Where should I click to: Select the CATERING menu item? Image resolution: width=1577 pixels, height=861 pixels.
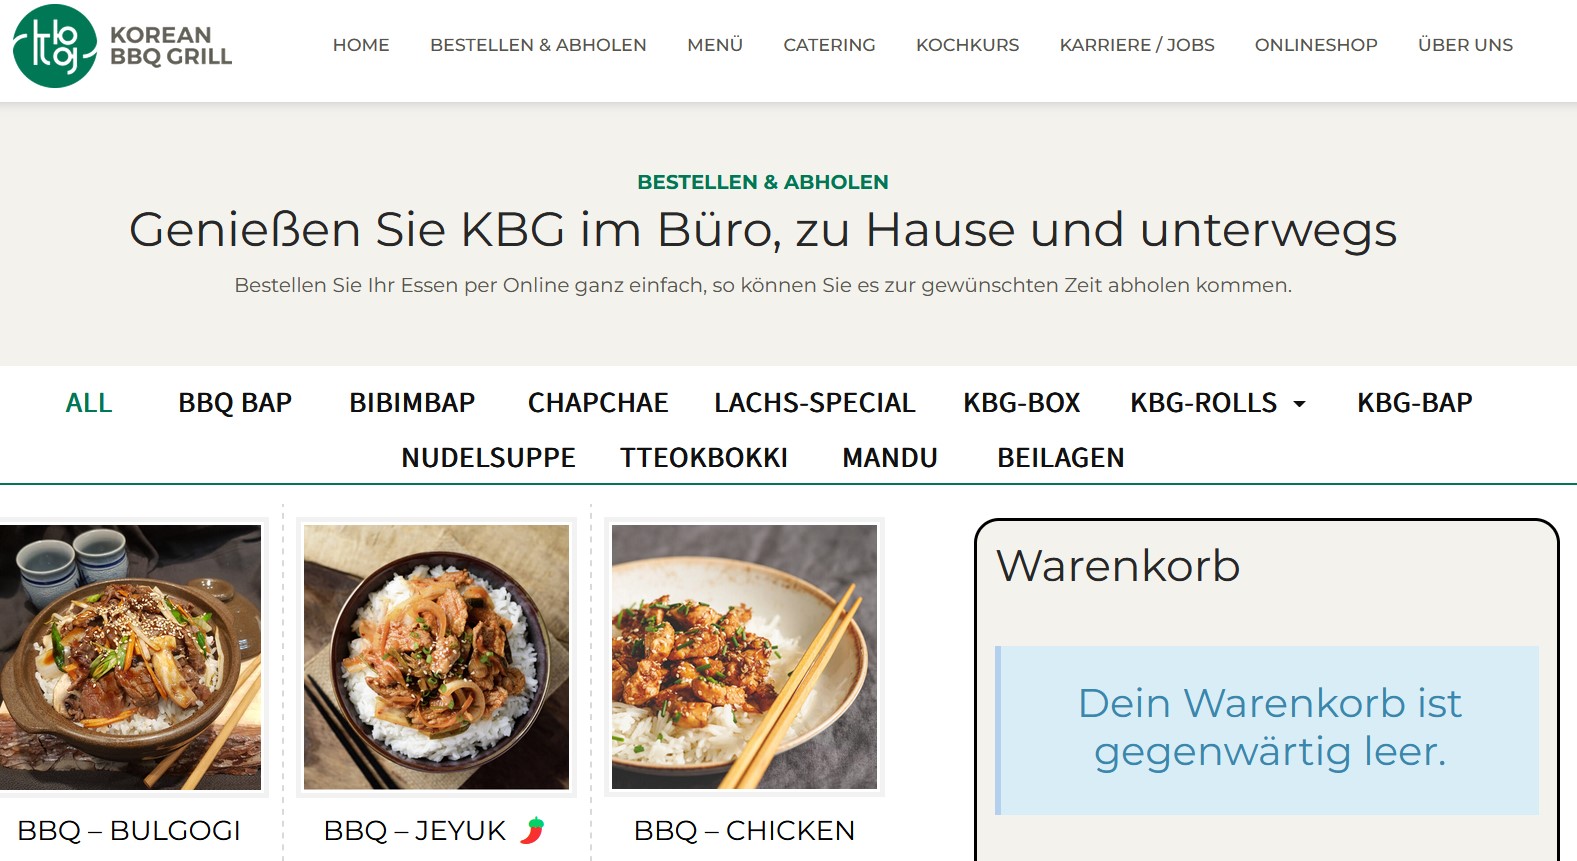(829, 45)
